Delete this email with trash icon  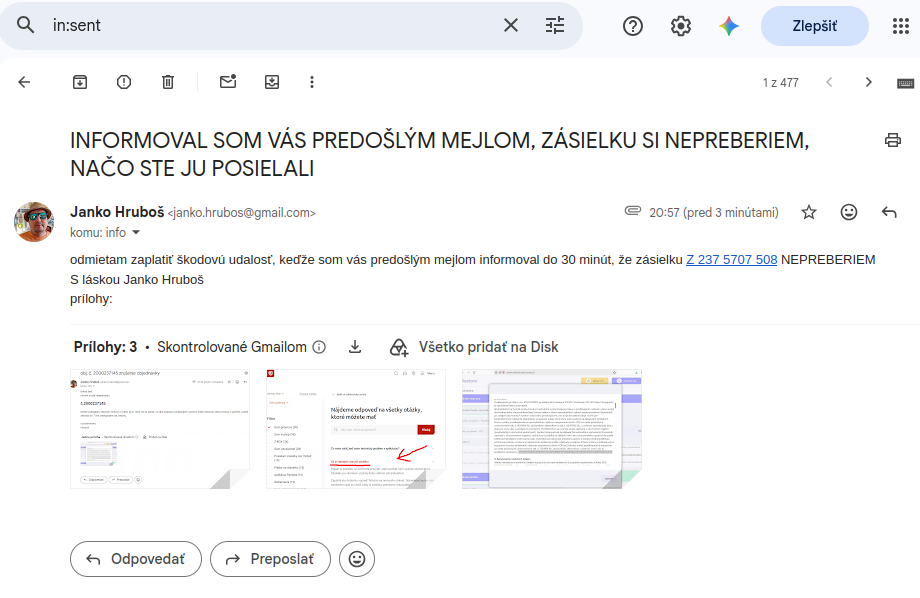click(x=168, y=82)
